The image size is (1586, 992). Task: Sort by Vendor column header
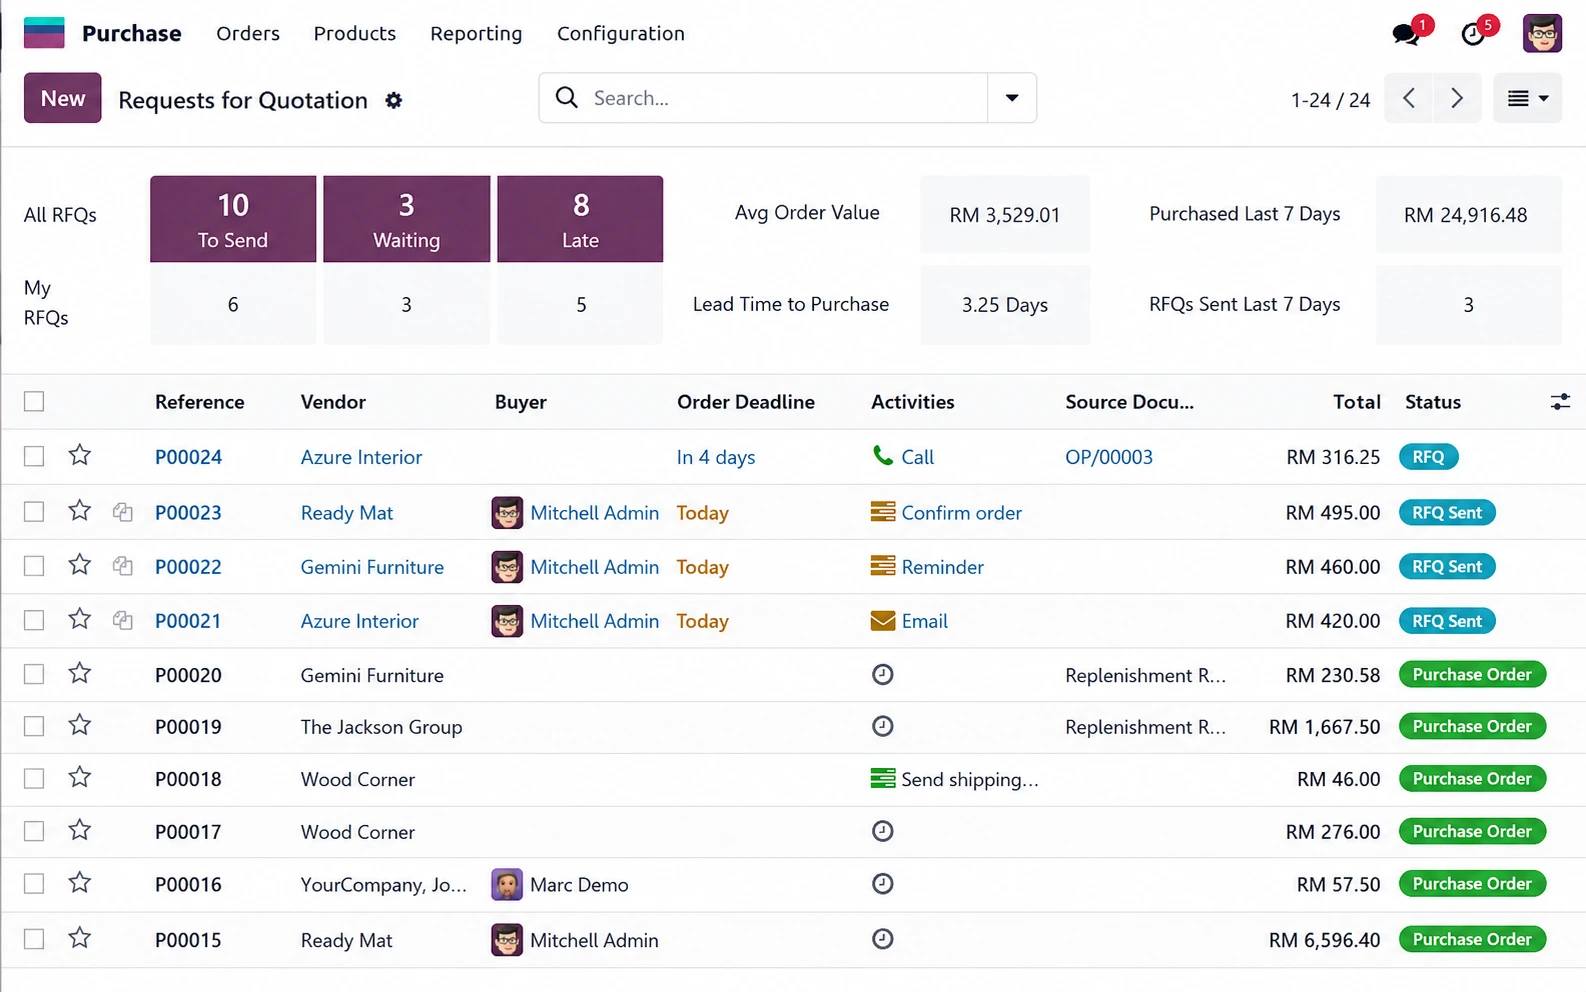pos(333,402)
